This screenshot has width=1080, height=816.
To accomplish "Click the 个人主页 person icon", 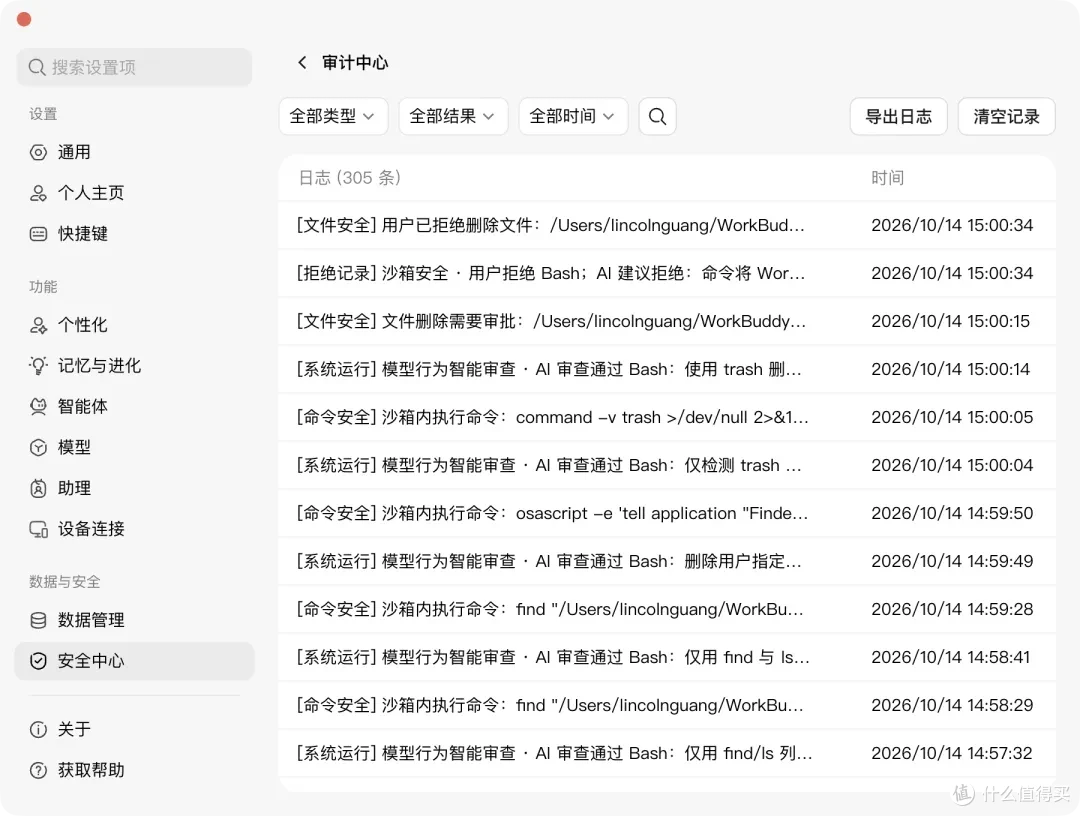I will pyautogui.click(x=39, y=193).
